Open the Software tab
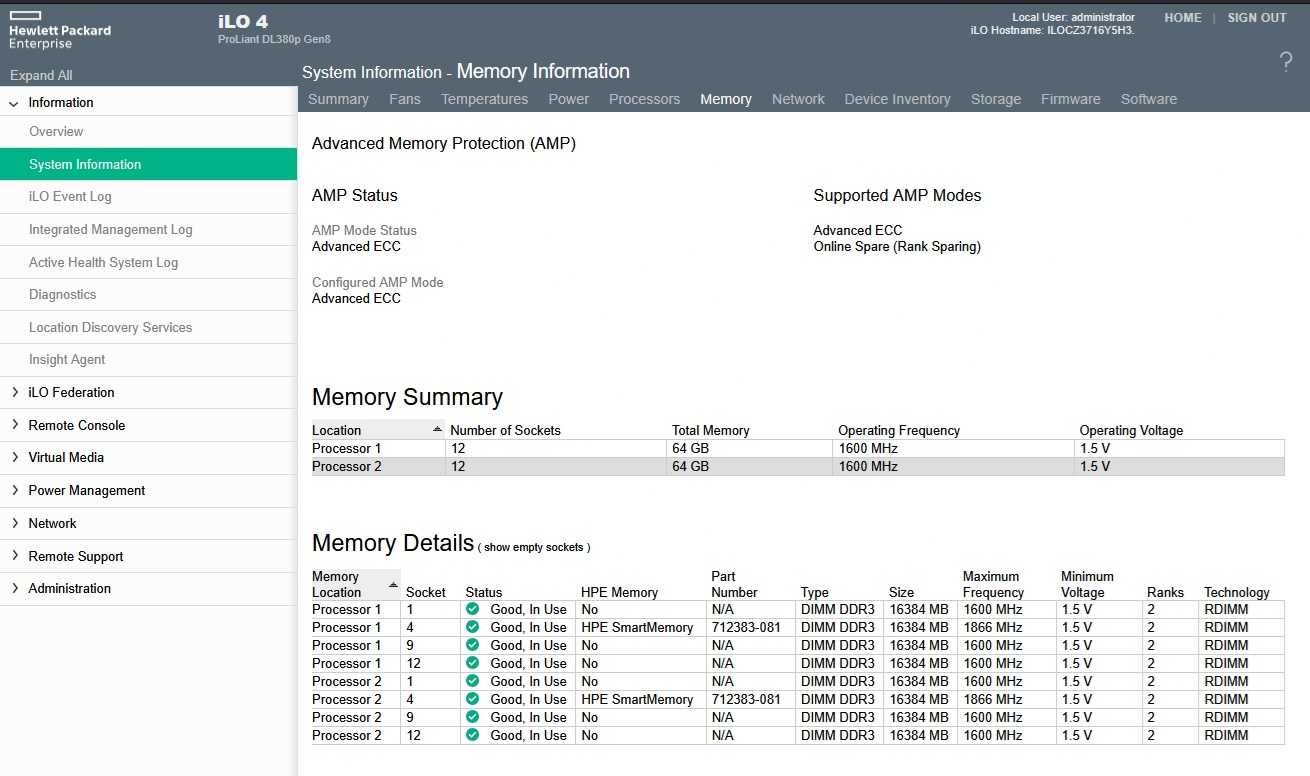Viewport: 1310px width, 776px height. coord(1149,99)
